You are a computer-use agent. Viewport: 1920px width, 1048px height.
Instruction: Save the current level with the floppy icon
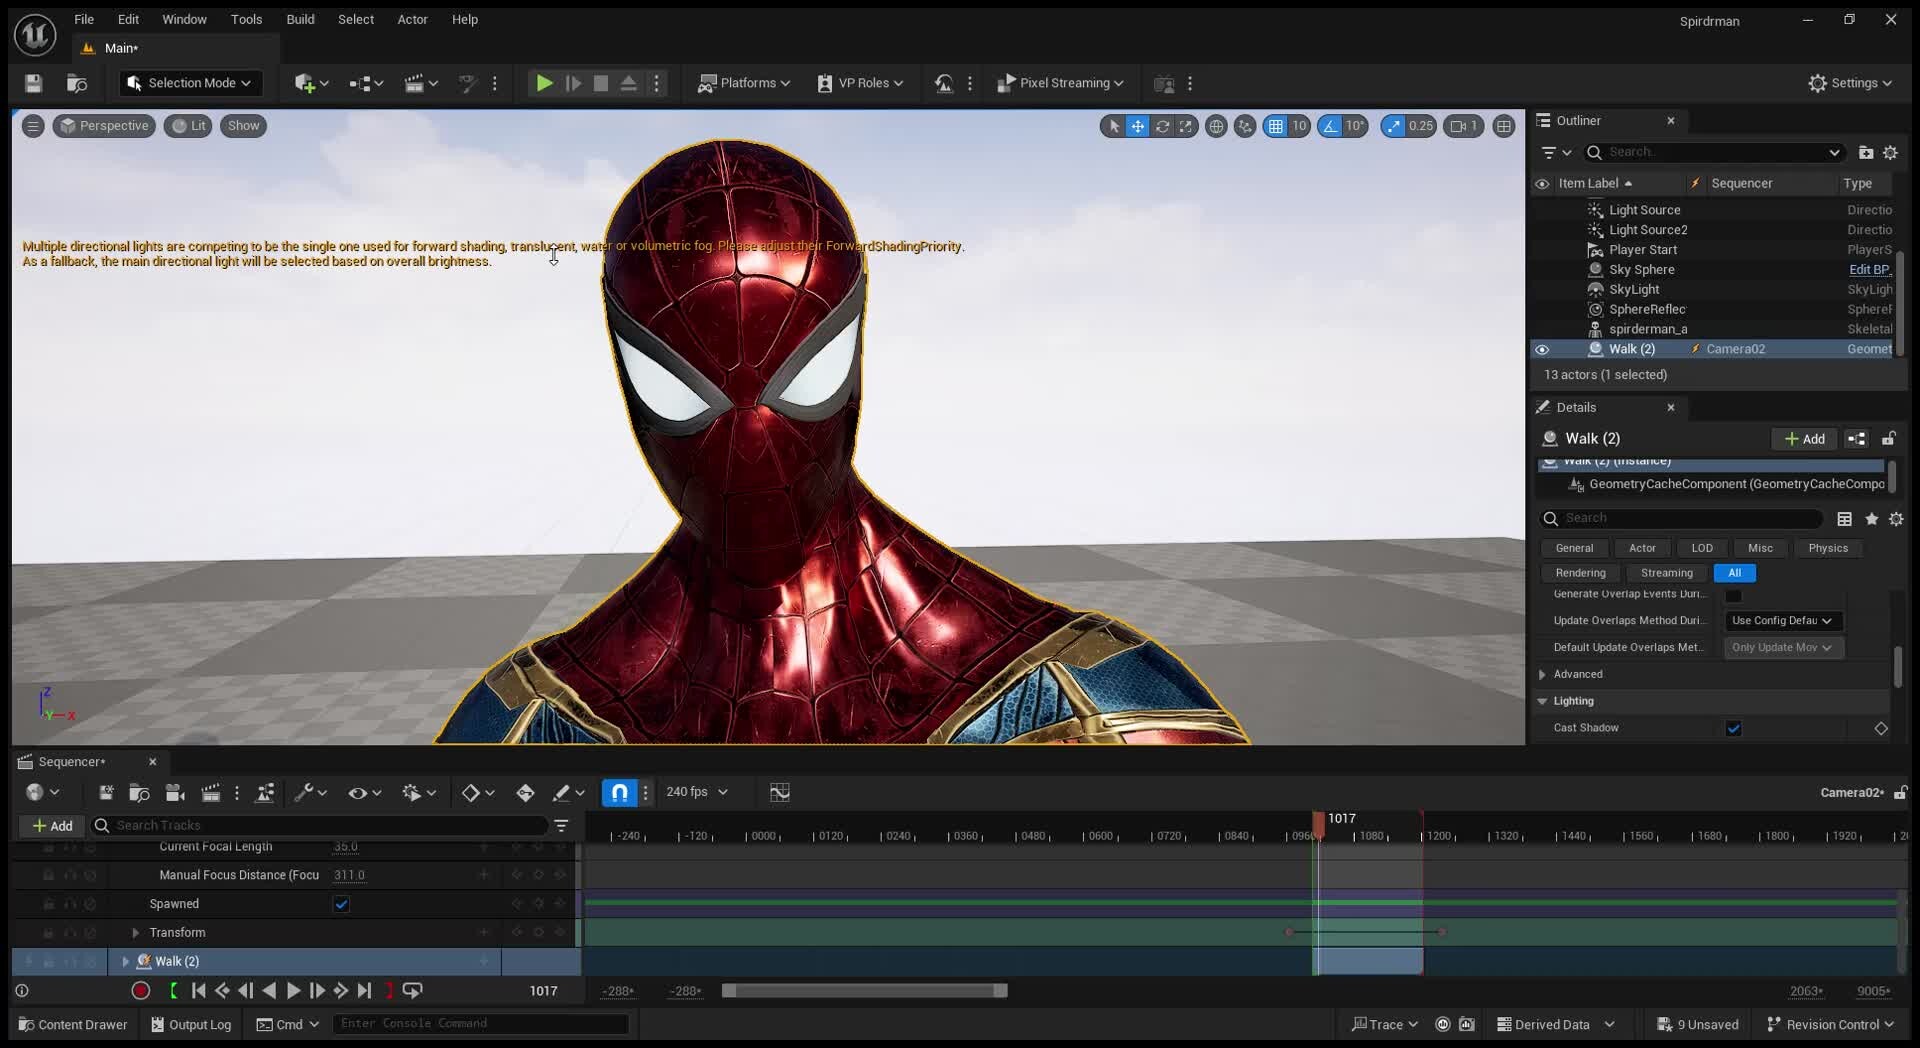33,83
